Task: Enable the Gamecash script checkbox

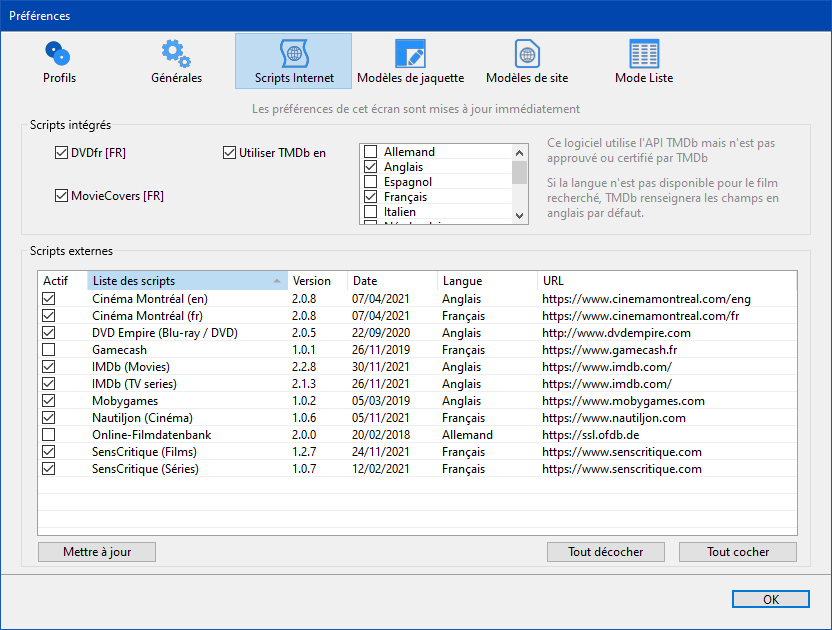Action: pyautogui.click(x=49, y=350)
